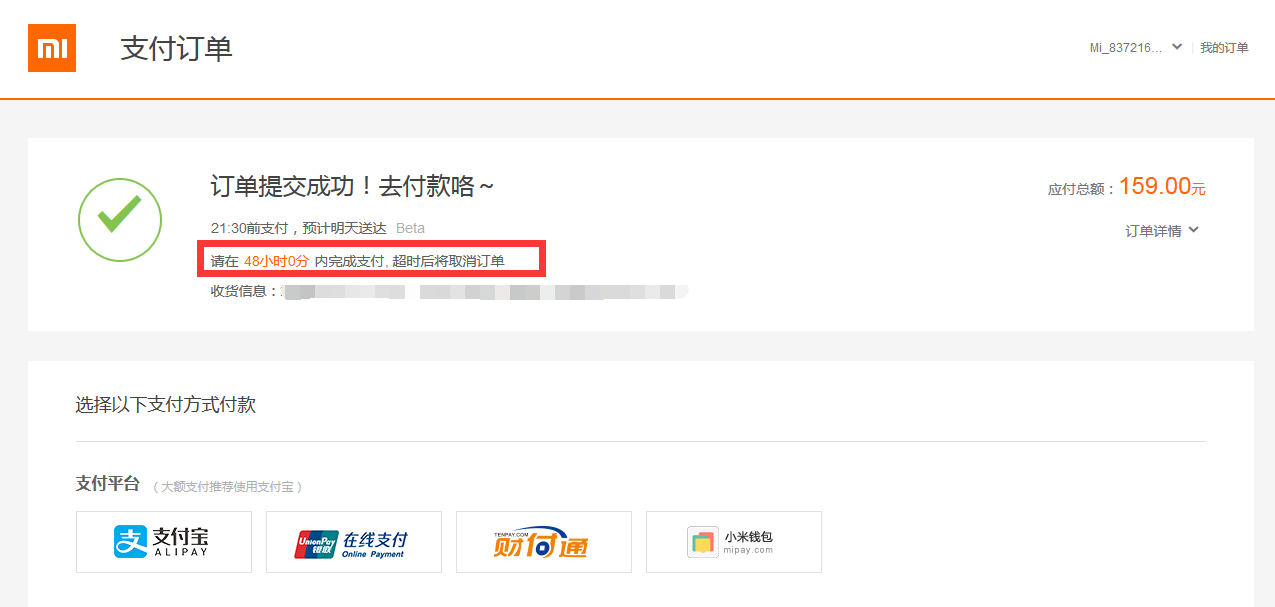The height and width of the screenshot is (607, 1275).
Task: Choose the 支付宝 ALIPAY payment option
Action: [x=164, y=542]
